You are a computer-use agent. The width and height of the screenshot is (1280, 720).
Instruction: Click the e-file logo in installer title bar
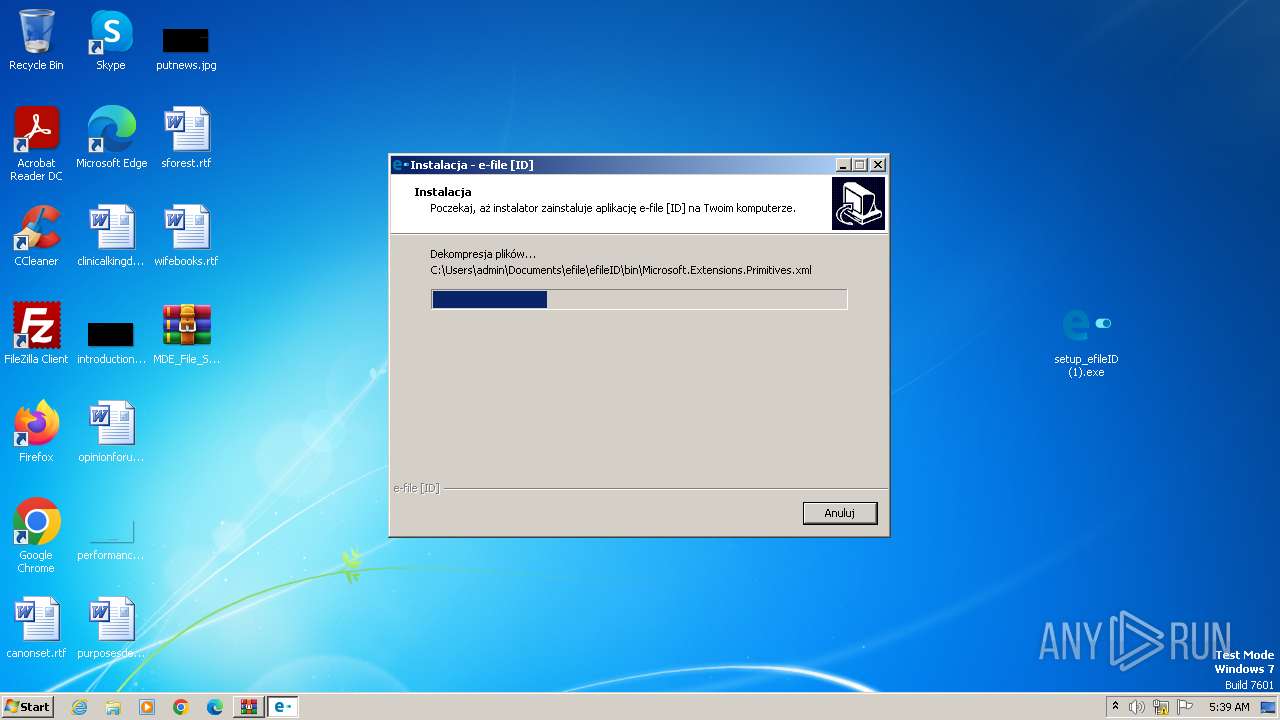400,165
